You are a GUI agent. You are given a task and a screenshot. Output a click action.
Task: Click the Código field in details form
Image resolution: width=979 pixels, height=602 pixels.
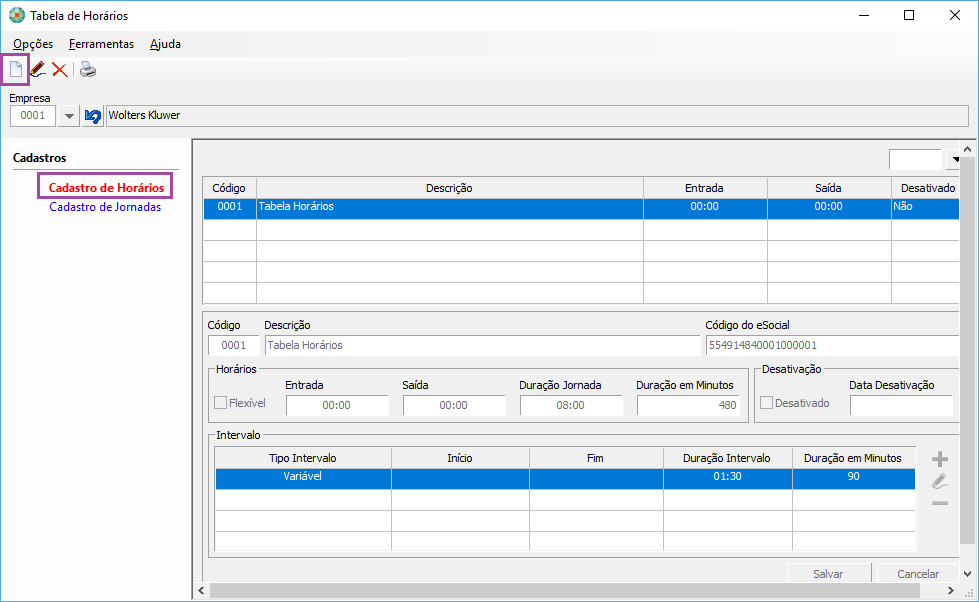point(234,345)
